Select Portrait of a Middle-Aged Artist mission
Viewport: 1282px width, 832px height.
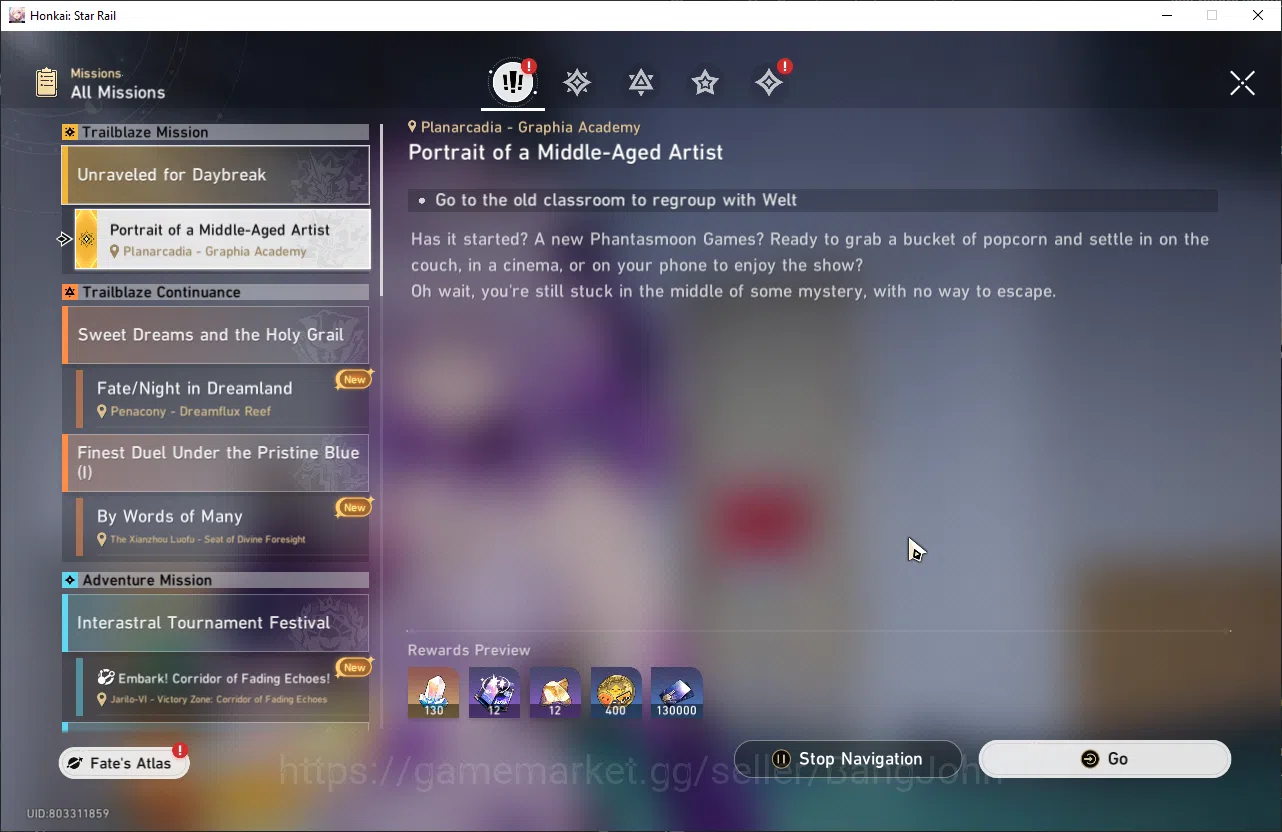tap(222, 239)
